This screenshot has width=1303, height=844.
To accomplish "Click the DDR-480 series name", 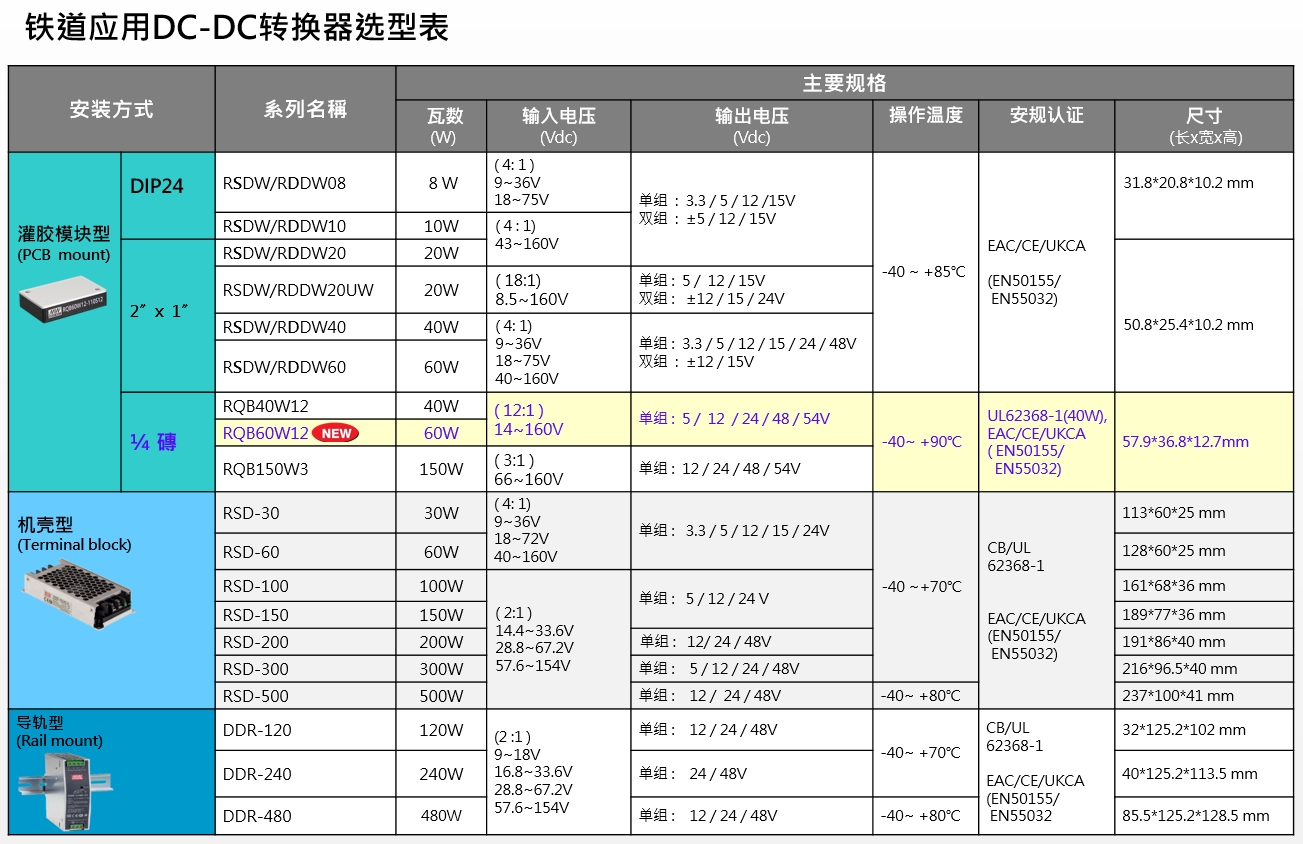I will [256, 814].
